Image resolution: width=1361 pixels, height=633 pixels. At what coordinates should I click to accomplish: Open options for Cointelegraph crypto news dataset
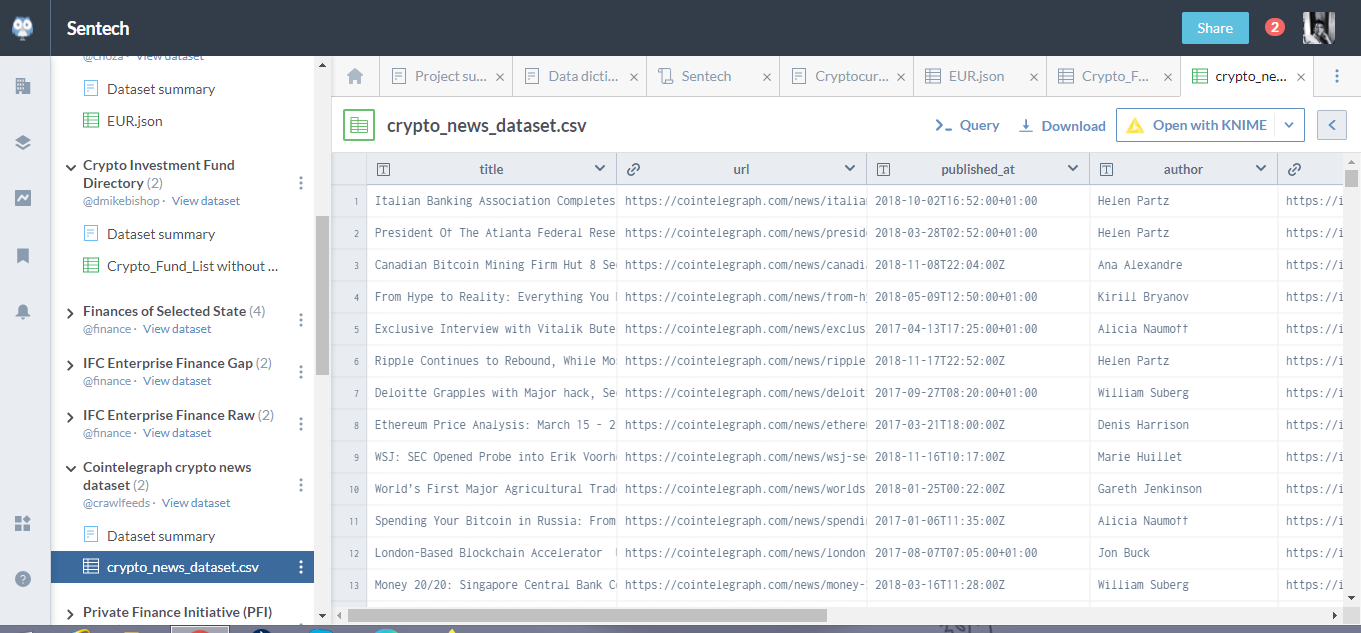(301, 485)
